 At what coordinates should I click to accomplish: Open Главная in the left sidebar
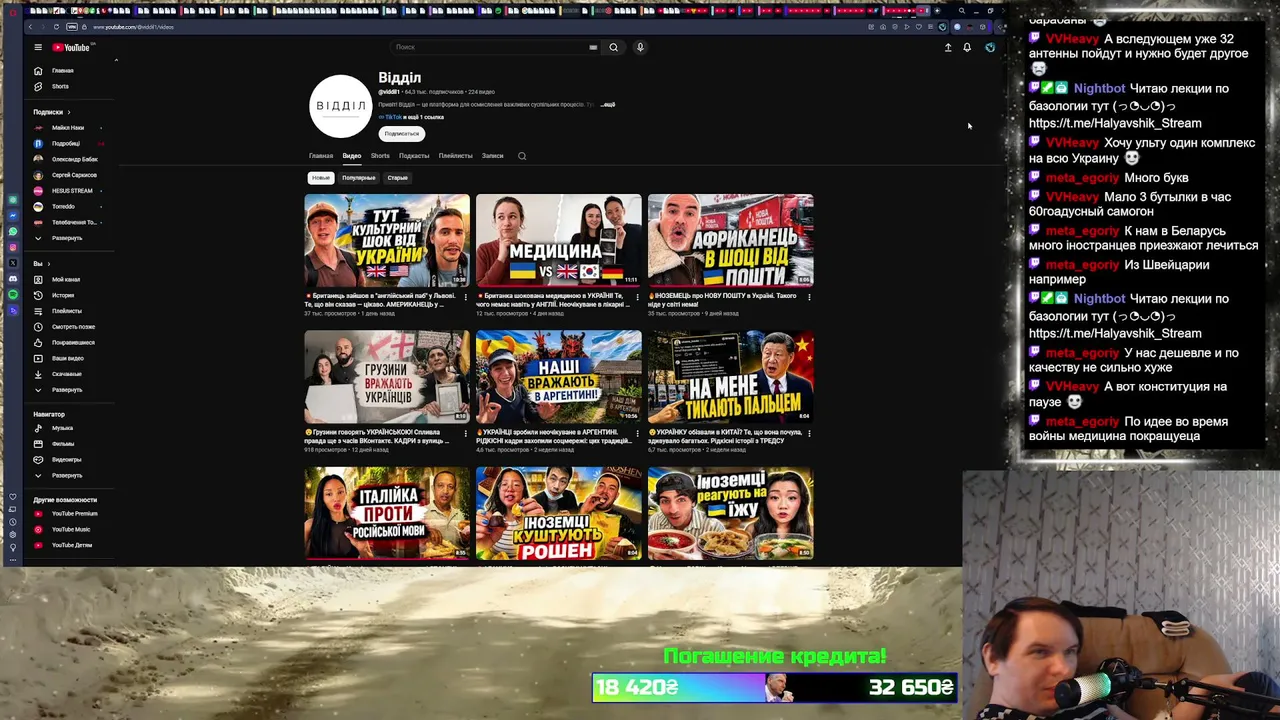point(62,71)
